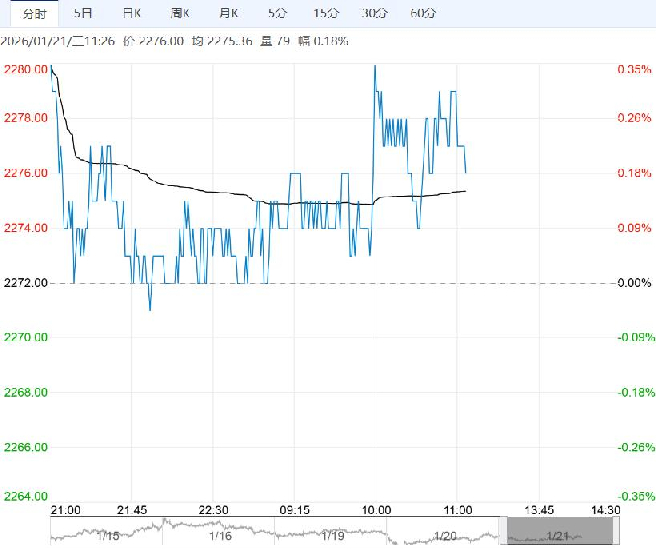The image size is (656, 549).
Task: Click the 2280.00 price axis label
Action: tap(25, 69)
